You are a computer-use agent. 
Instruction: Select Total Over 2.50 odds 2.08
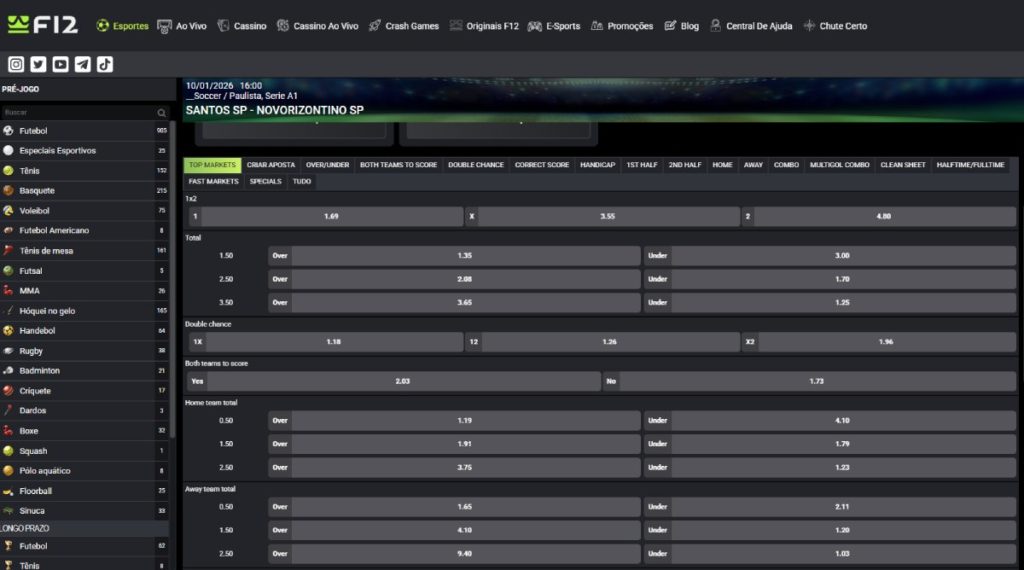coord(455,279)
